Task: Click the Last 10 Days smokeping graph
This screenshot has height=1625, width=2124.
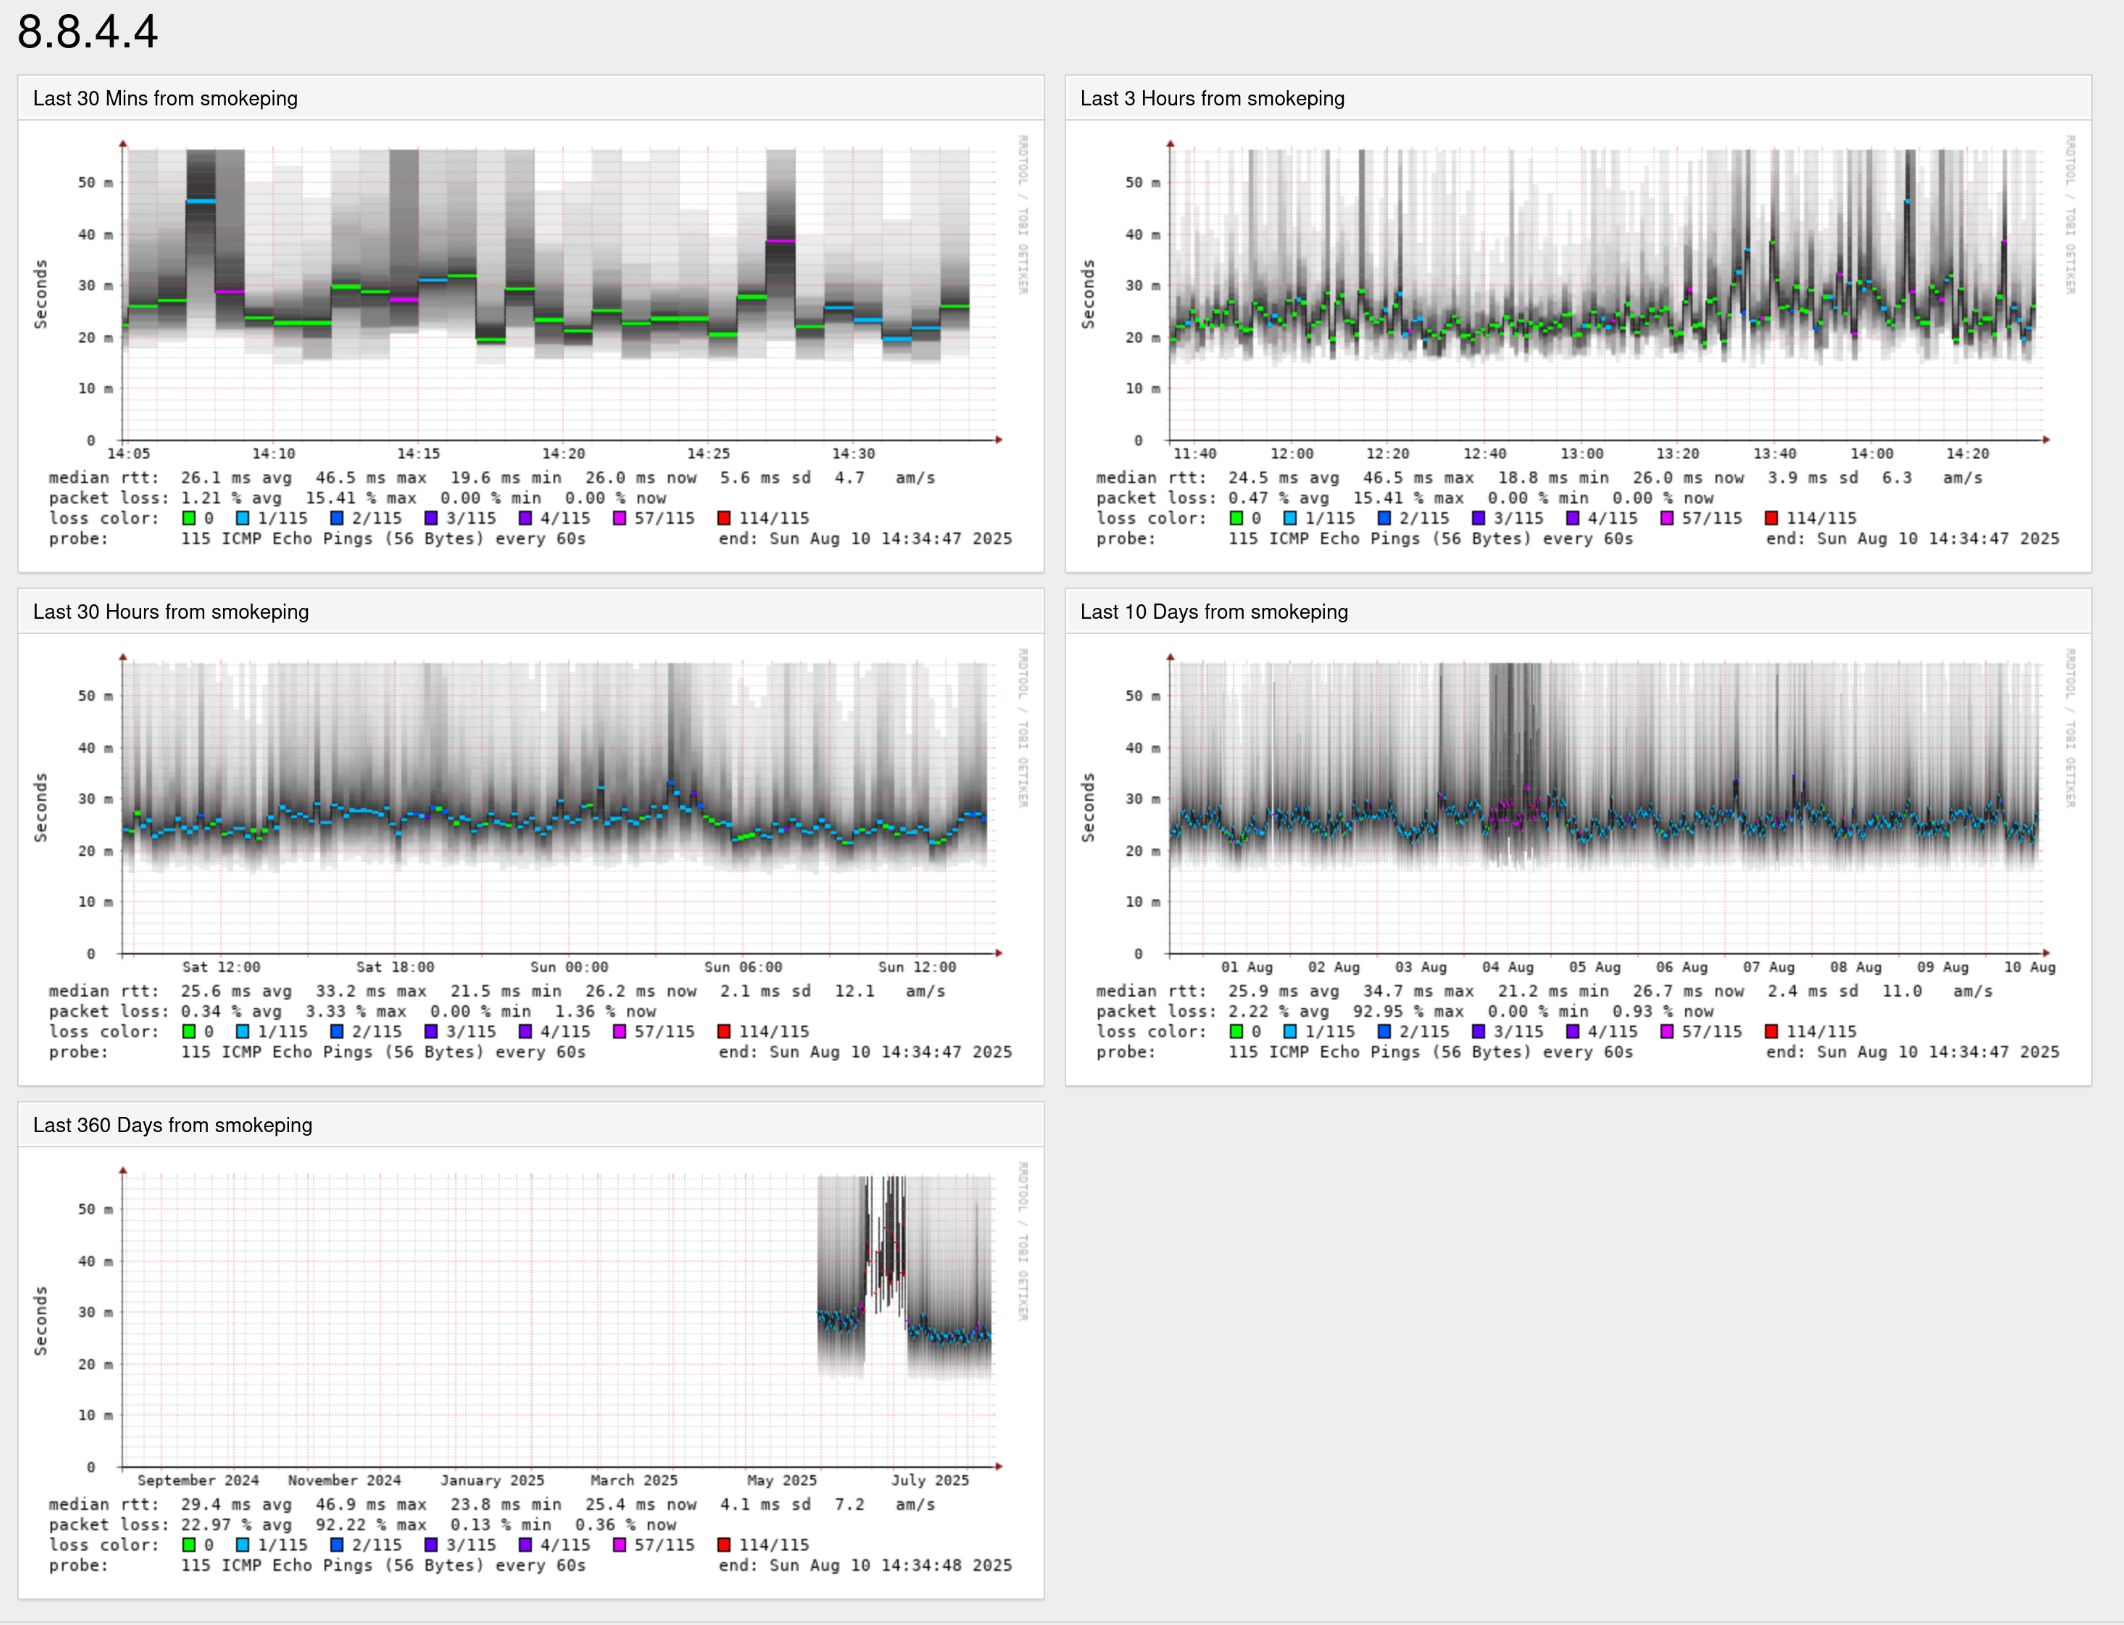Action: pyautogui.click(x=1607, y=808)
